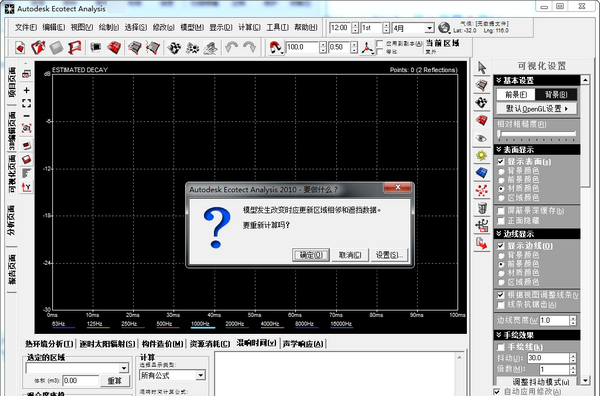
Task: Click the sun settings icon in right strip
Action: pyautogui.click(x=482, y=155)
